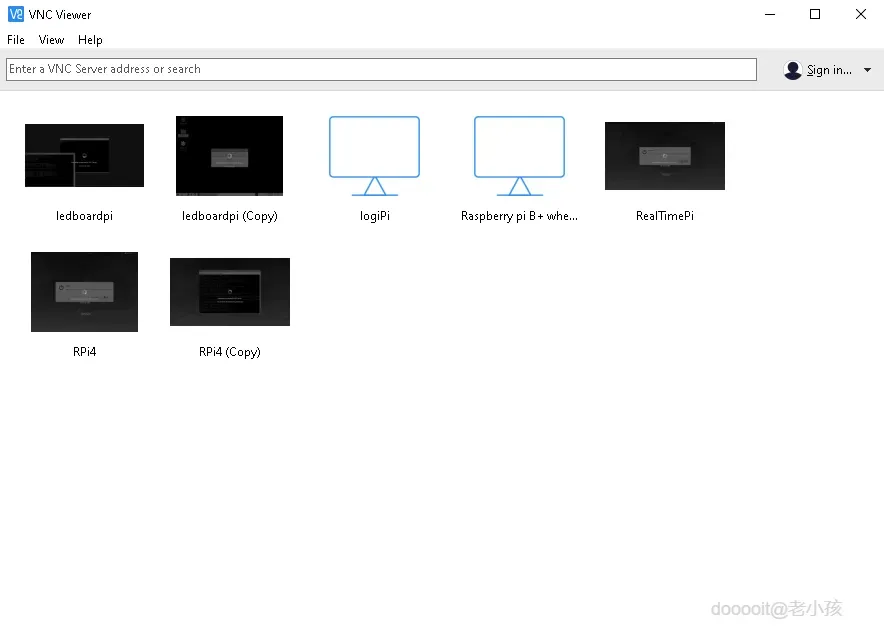Image resolution: width=884 pixels, height=628 pixels.
Task: Click the 'RPi4 (Copy)' label text
Action: (230, 352)
